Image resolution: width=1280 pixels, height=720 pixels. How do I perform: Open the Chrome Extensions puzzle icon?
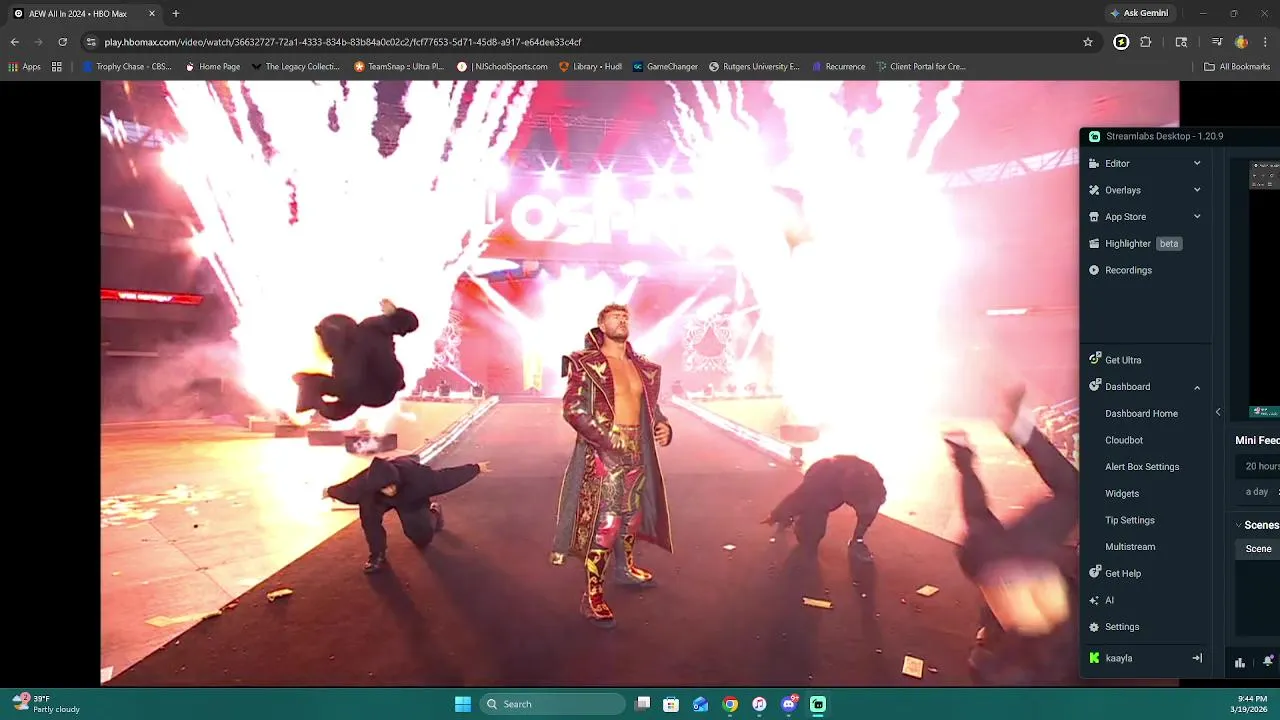click(1146, 42)
